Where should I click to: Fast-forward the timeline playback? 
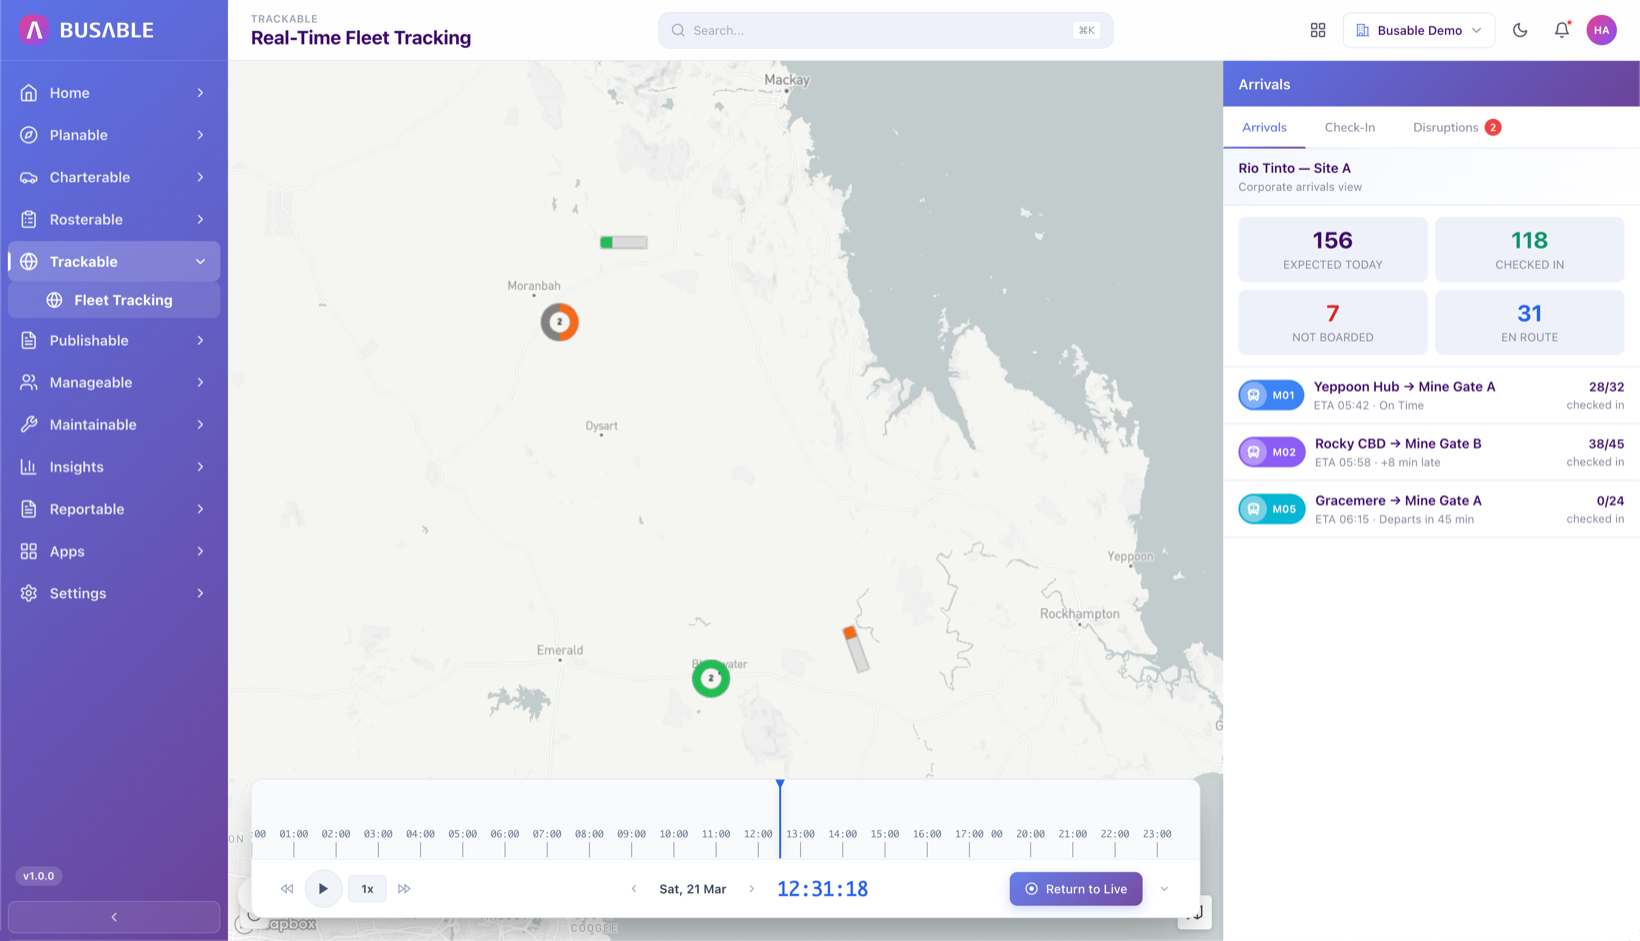pyautogui.click(x=404, y=889)
